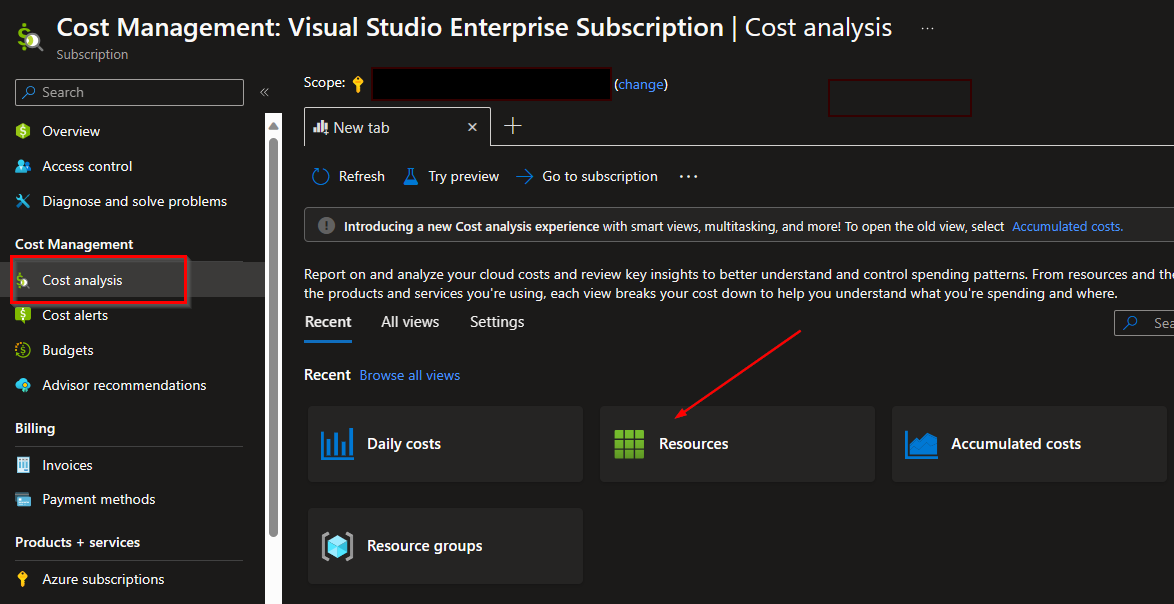Add a new tab with plus button
The image size is (1174, 604).
point(513,126)
